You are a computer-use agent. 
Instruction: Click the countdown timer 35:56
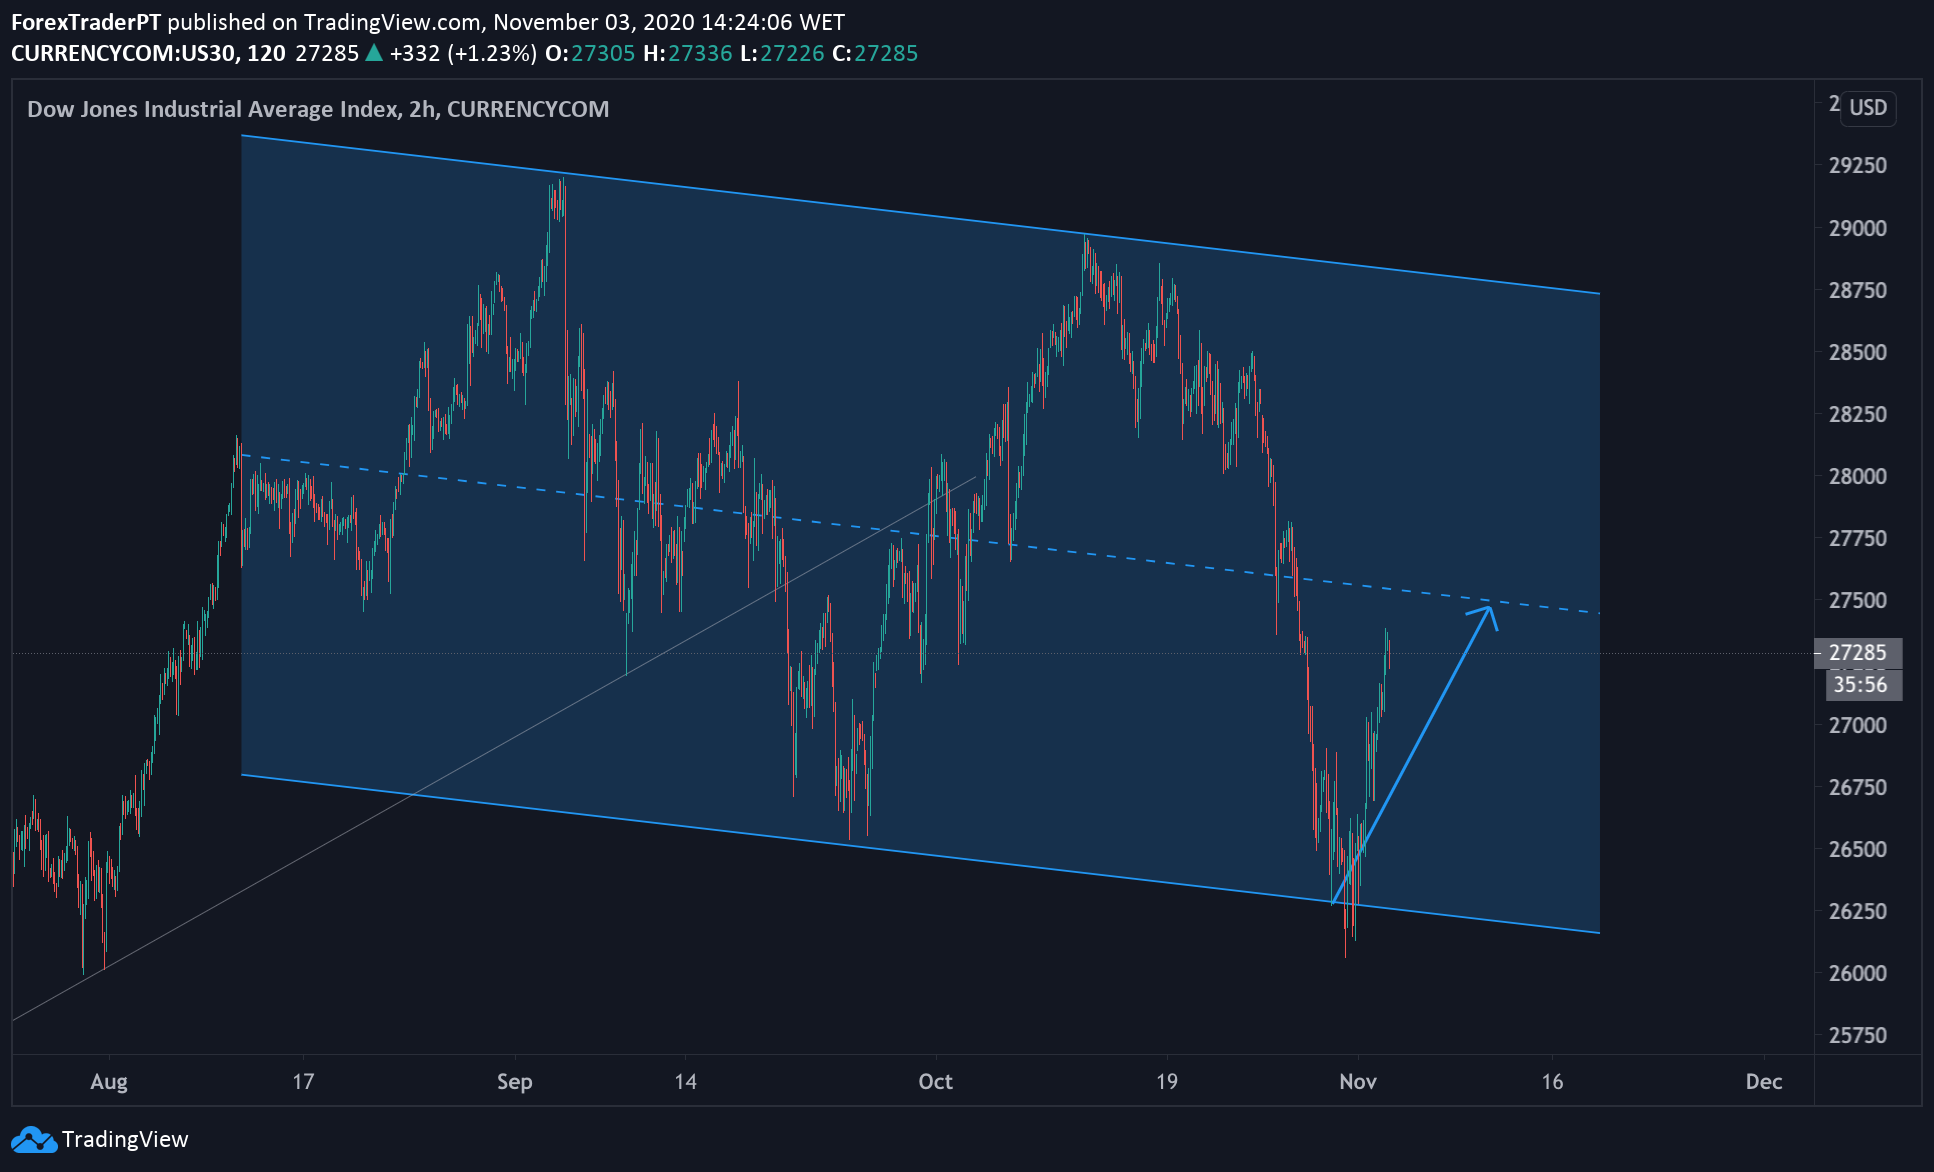[1860, 685]
